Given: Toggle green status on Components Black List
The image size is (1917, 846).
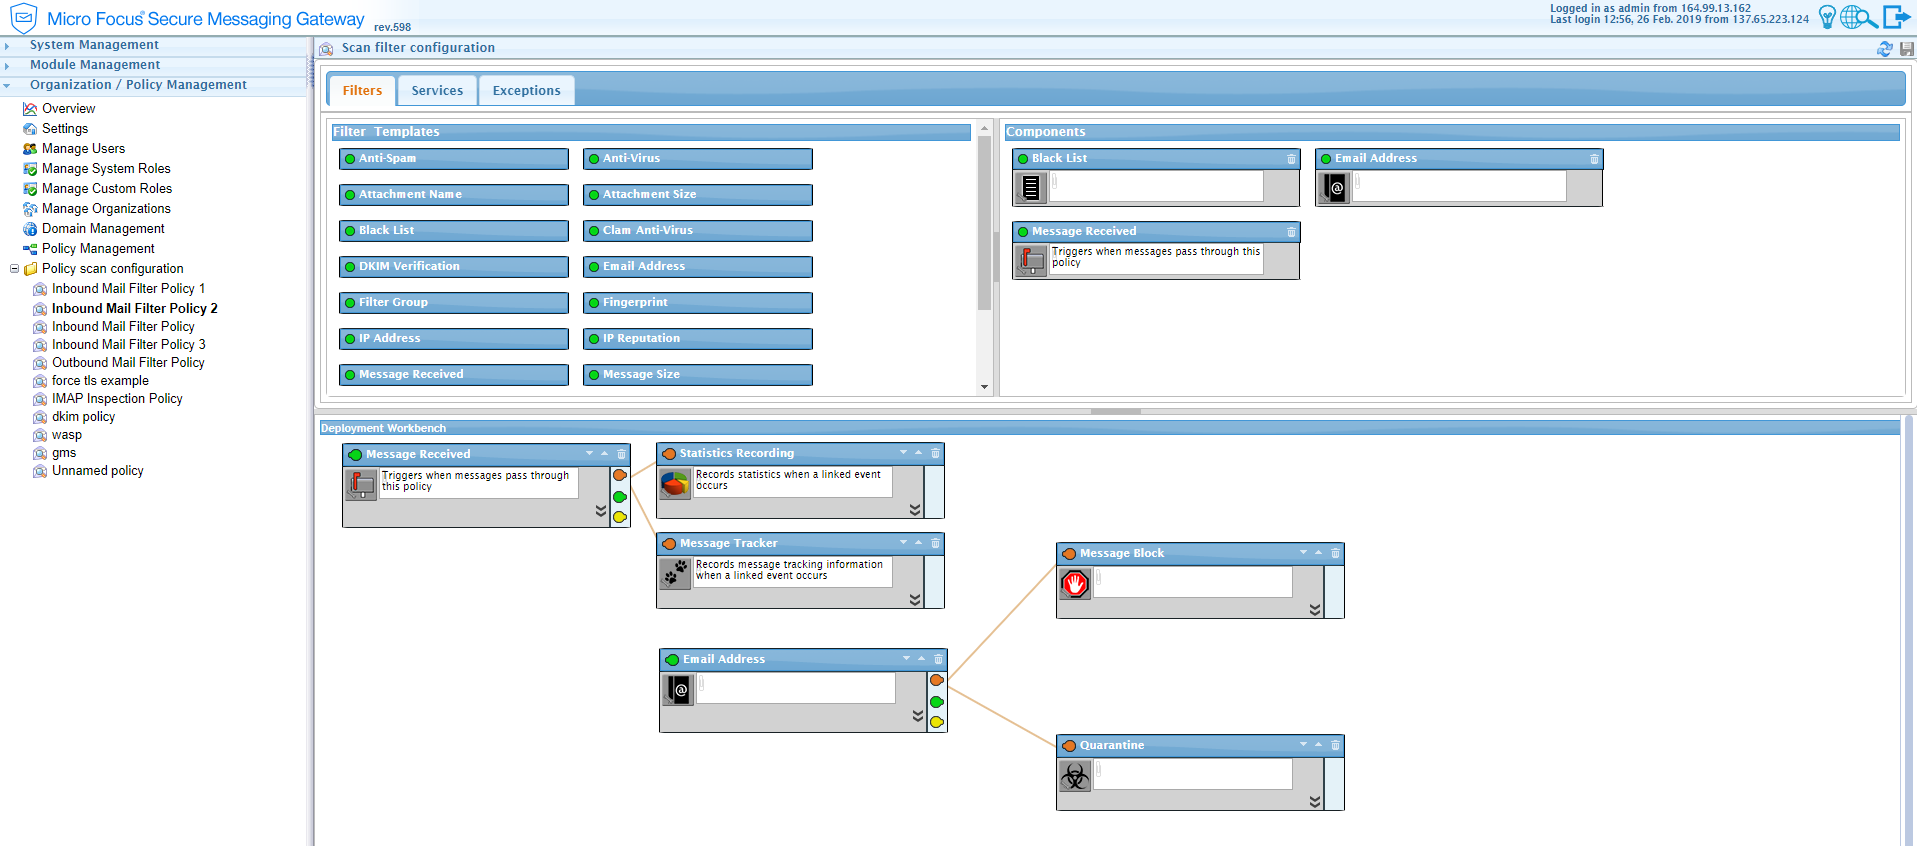Looking at the screenshot, I should (1023, 159).
